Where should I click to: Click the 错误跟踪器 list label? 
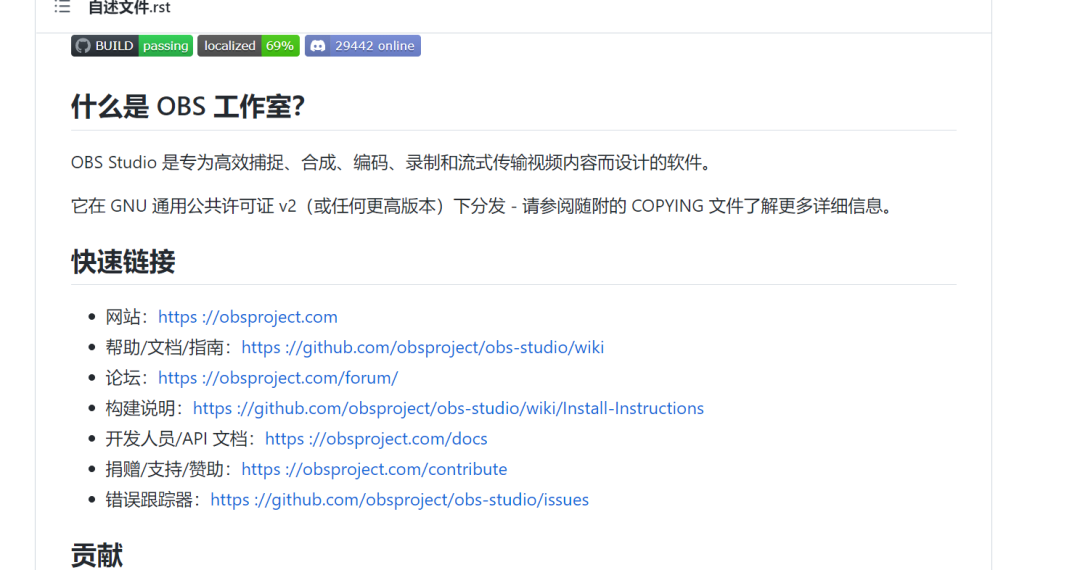(154, 499)
